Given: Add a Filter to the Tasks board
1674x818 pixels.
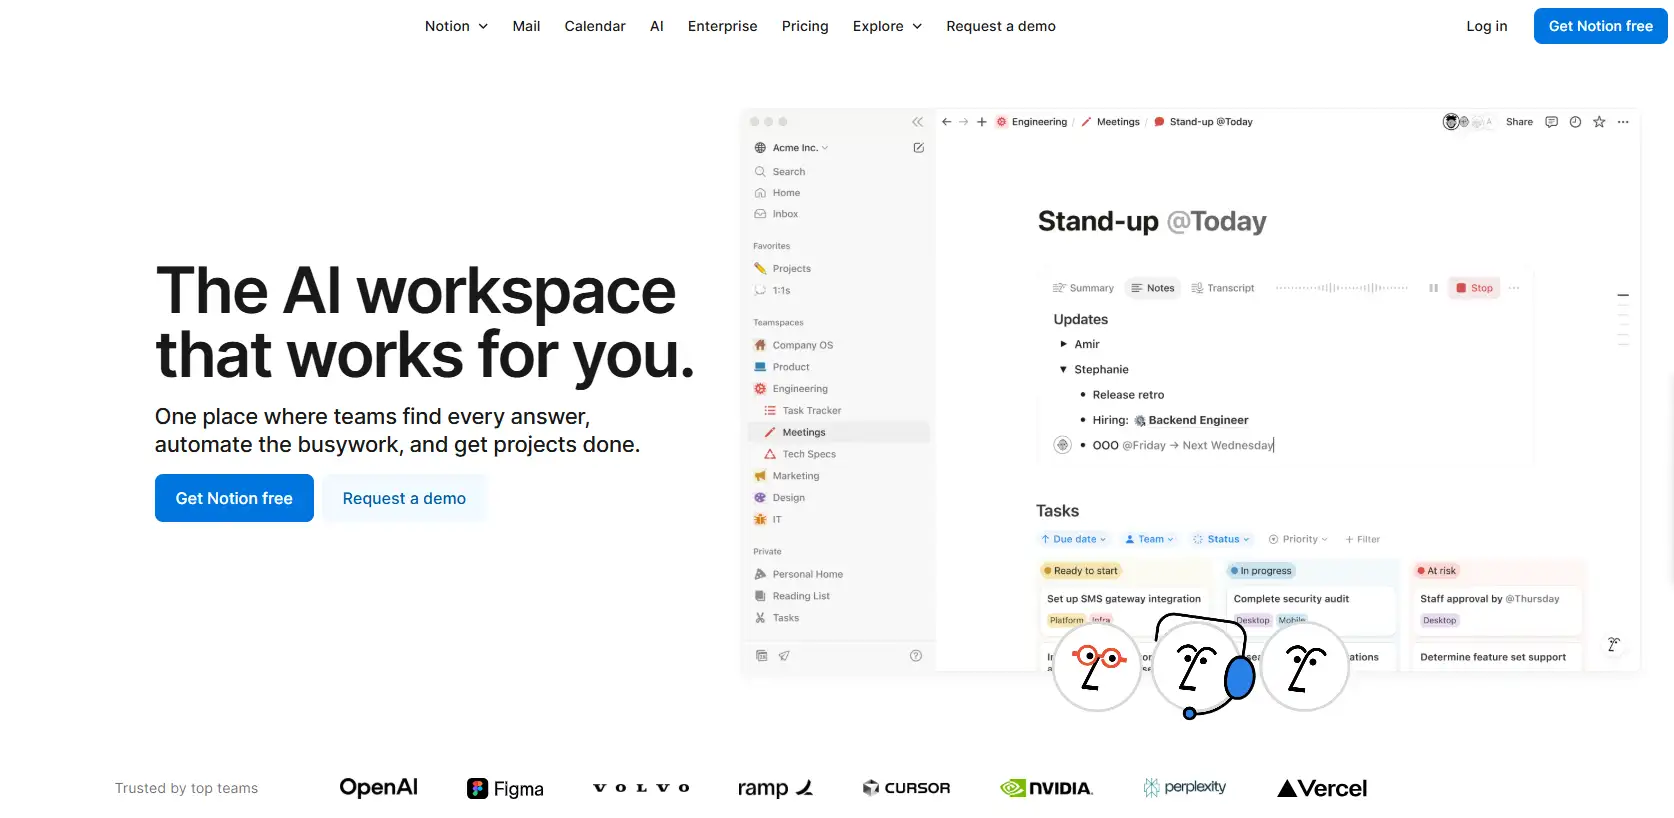Looking at the screenshot, I should pos(1362,539).
